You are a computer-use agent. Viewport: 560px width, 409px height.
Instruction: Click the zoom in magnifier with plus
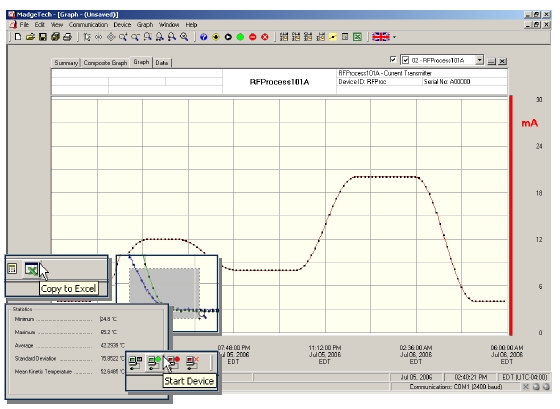pyautogui.click(x=123, y=37)
